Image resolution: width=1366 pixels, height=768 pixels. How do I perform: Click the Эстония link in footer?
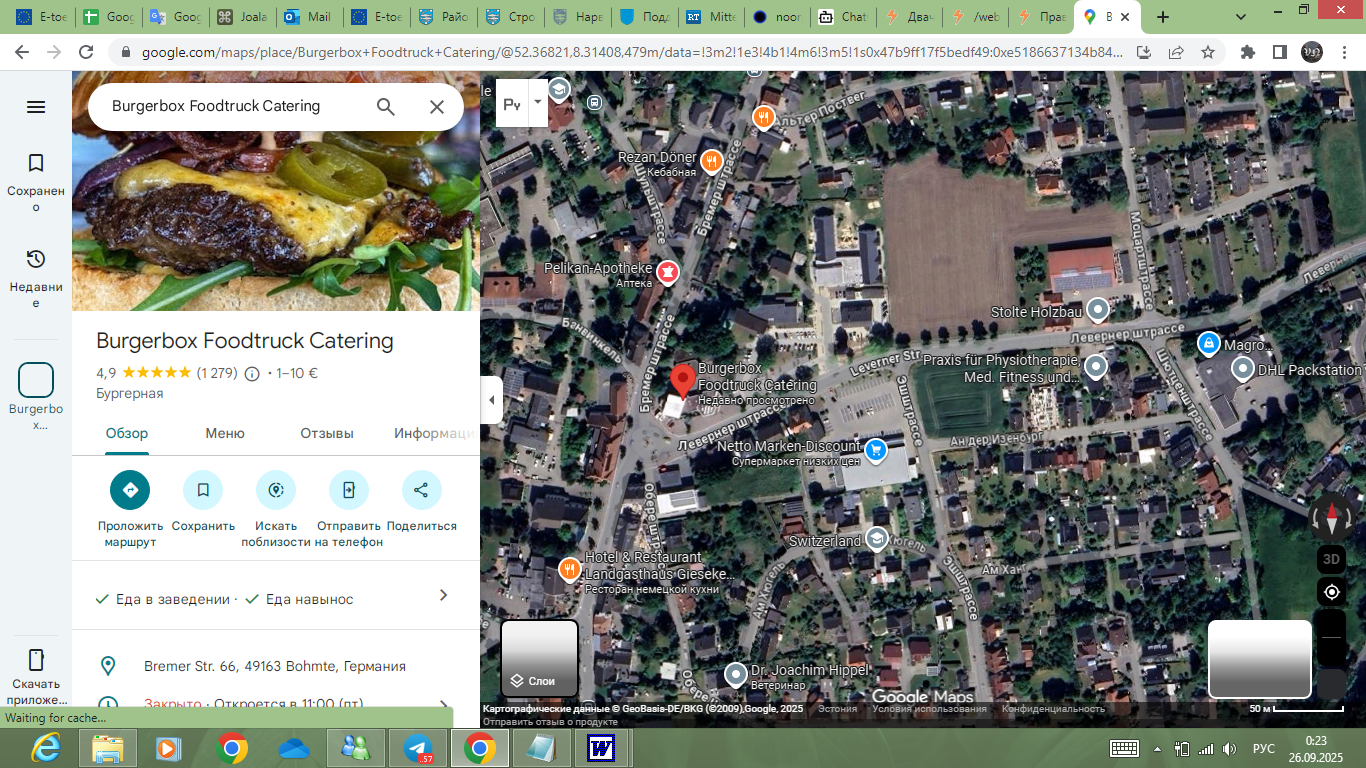837,709
